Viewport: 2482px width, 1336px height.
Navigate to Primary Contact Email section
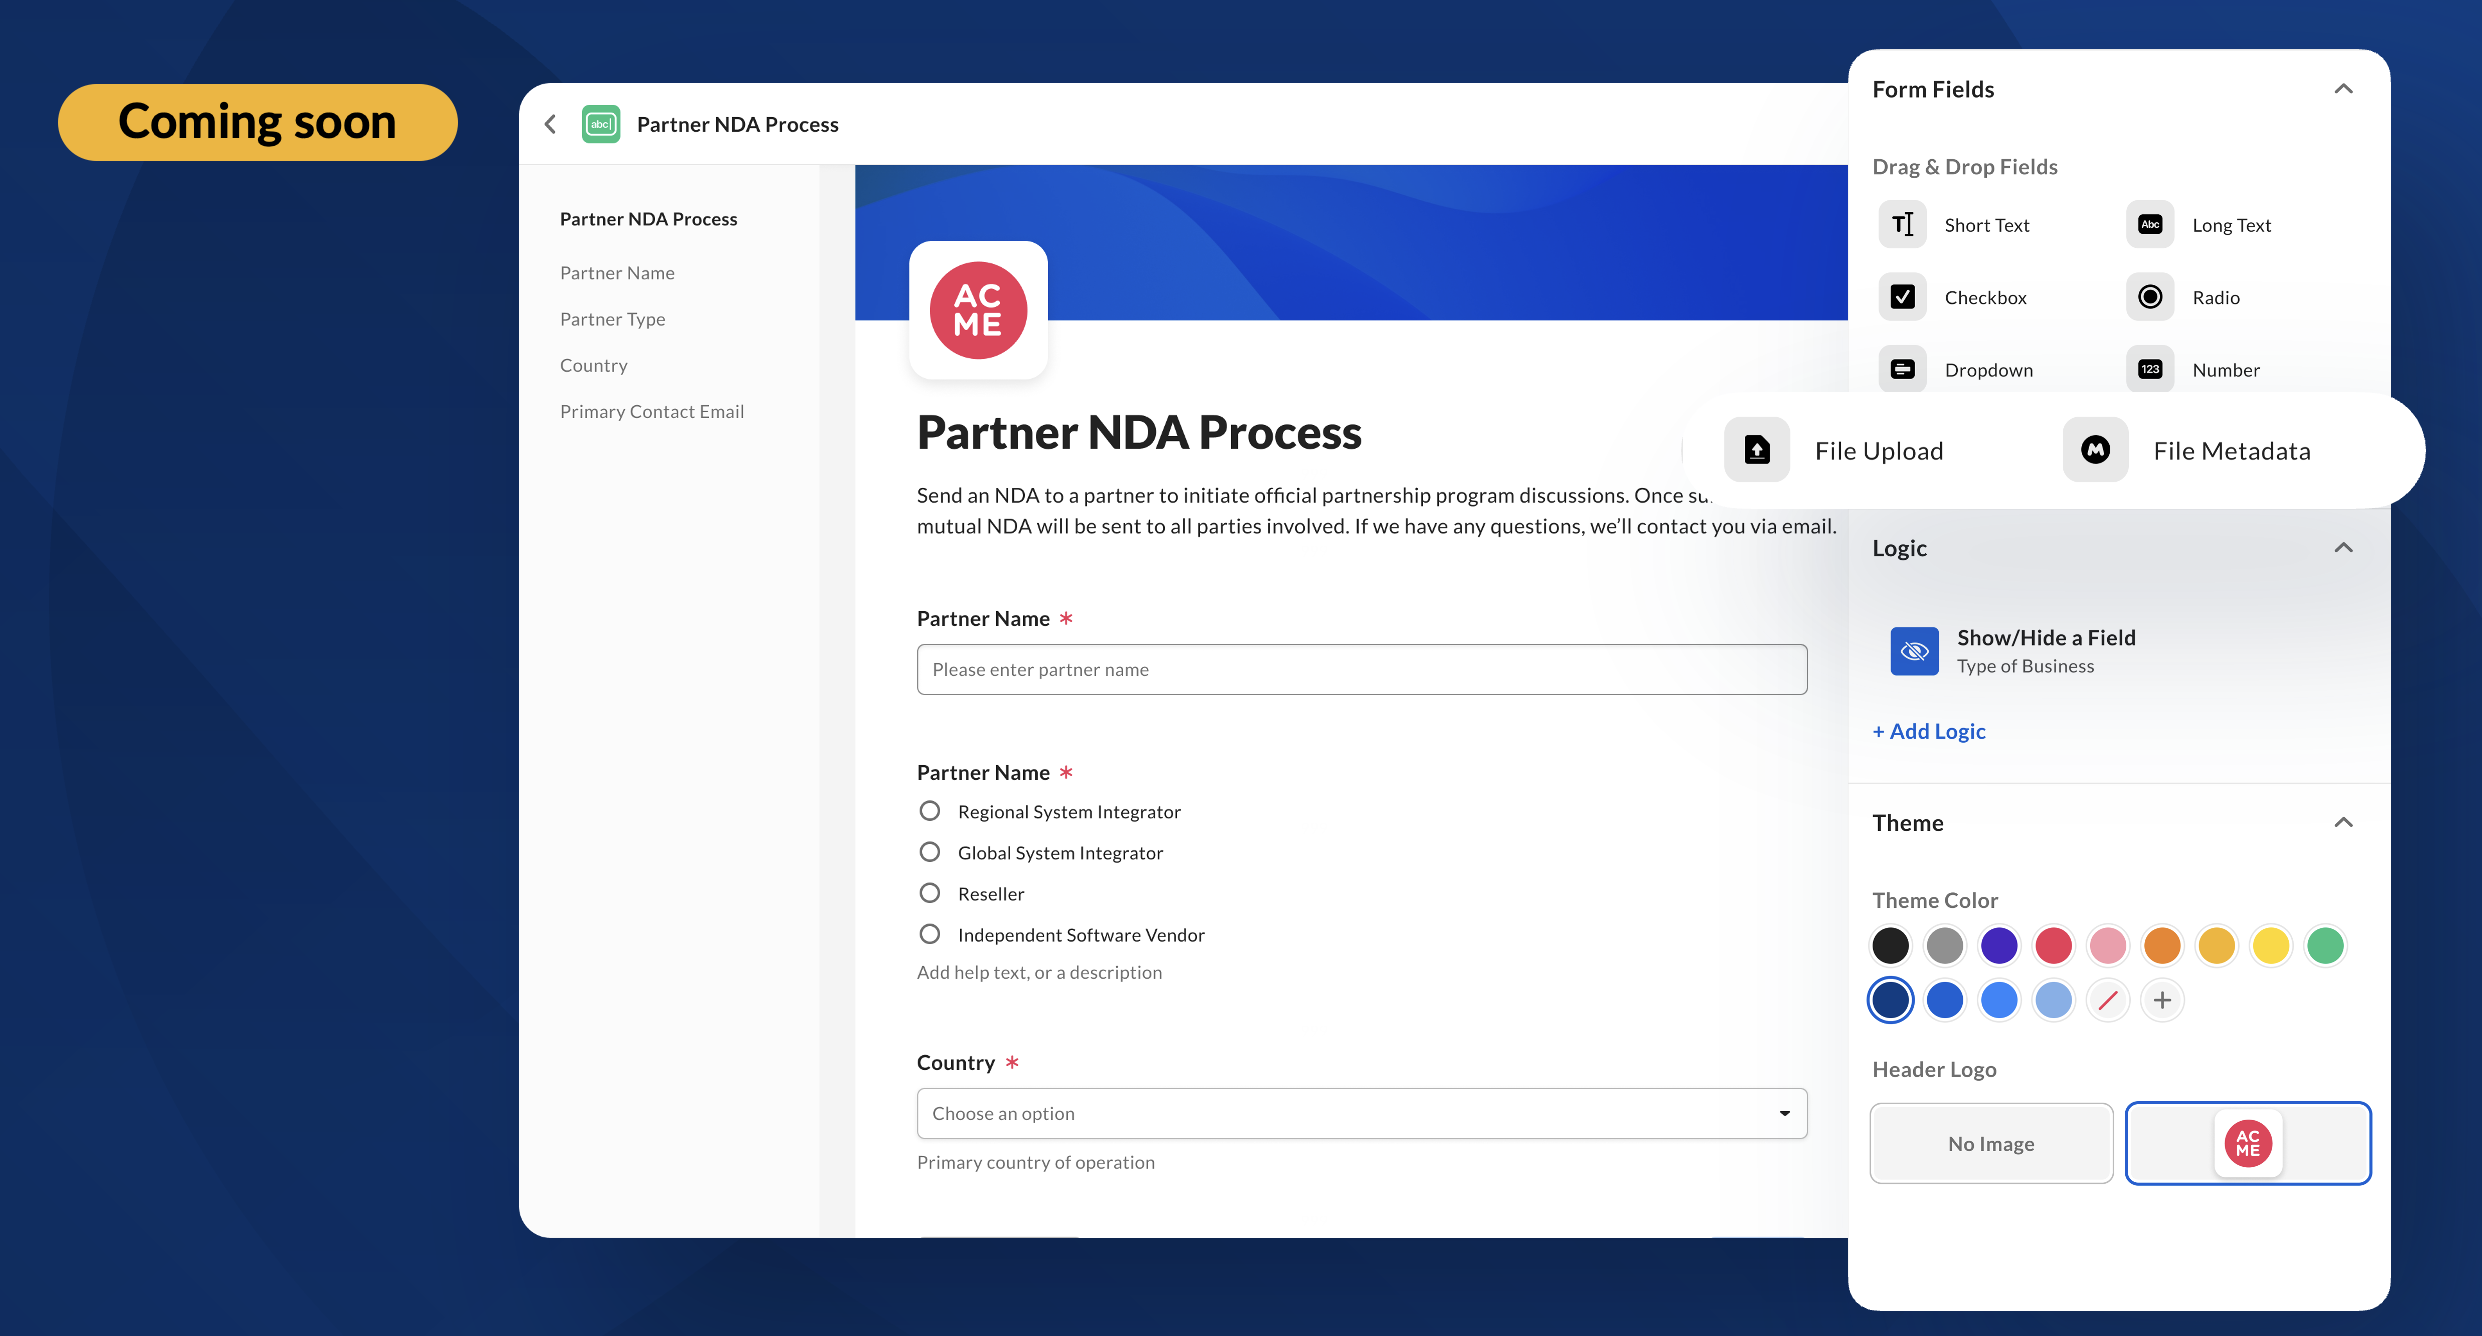[651, 411]
